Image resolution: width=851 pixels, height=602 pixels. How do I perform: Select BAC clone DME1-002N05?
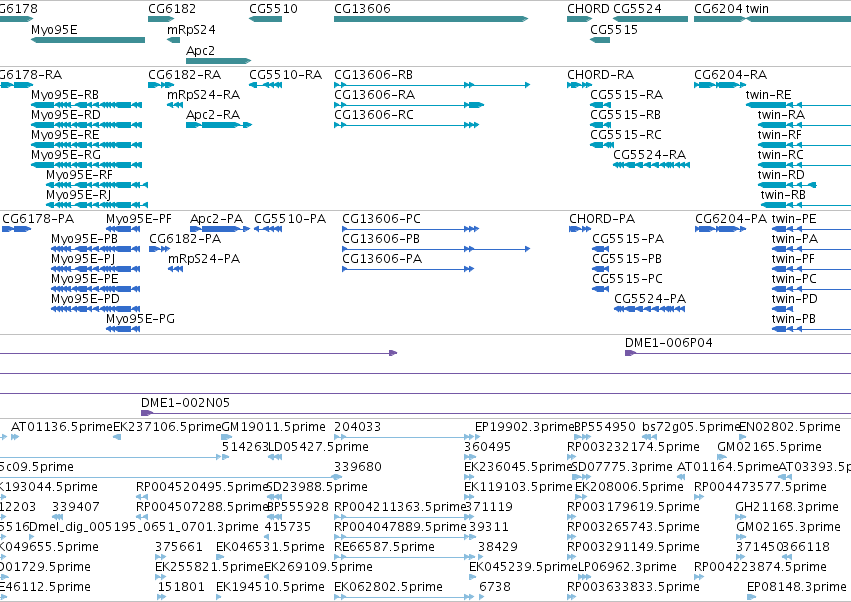coord(185,403)
